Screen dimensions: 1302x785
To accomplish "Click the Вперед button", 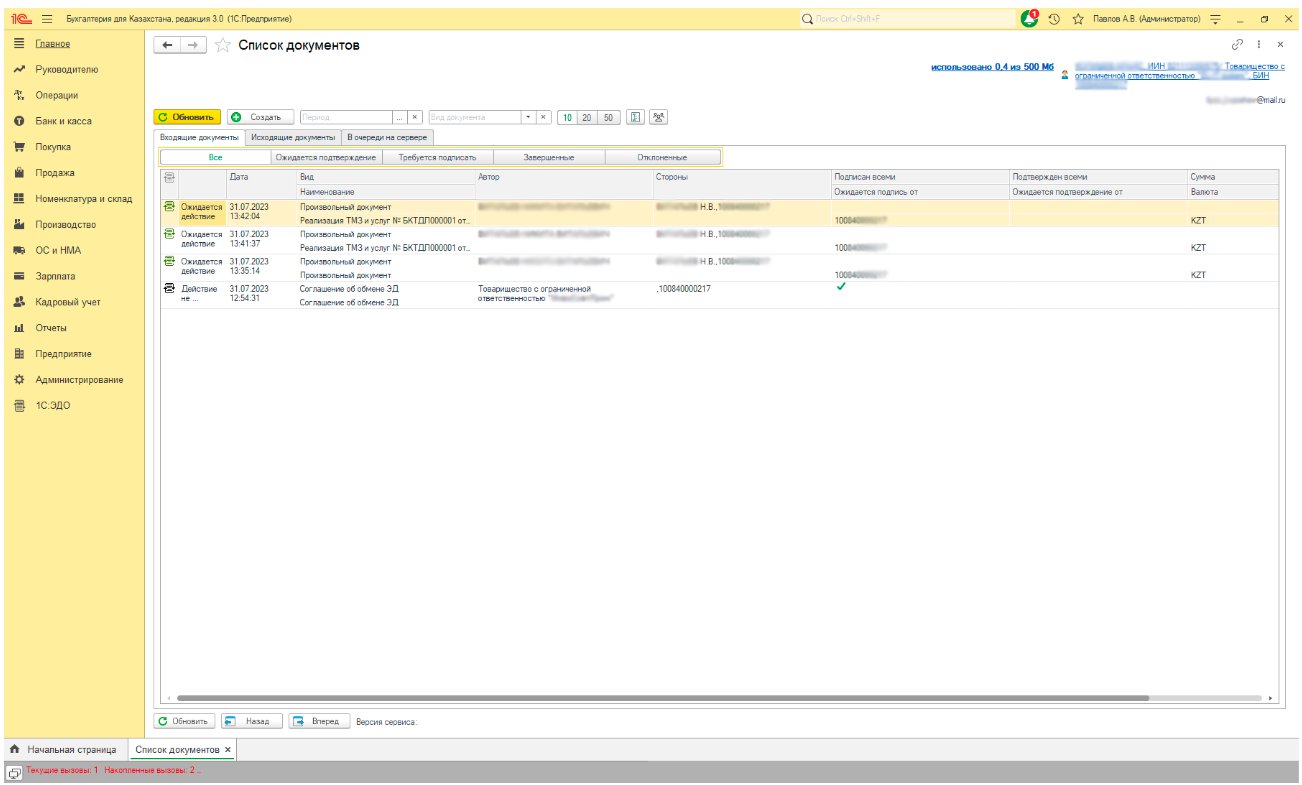I will pos(319,720).
